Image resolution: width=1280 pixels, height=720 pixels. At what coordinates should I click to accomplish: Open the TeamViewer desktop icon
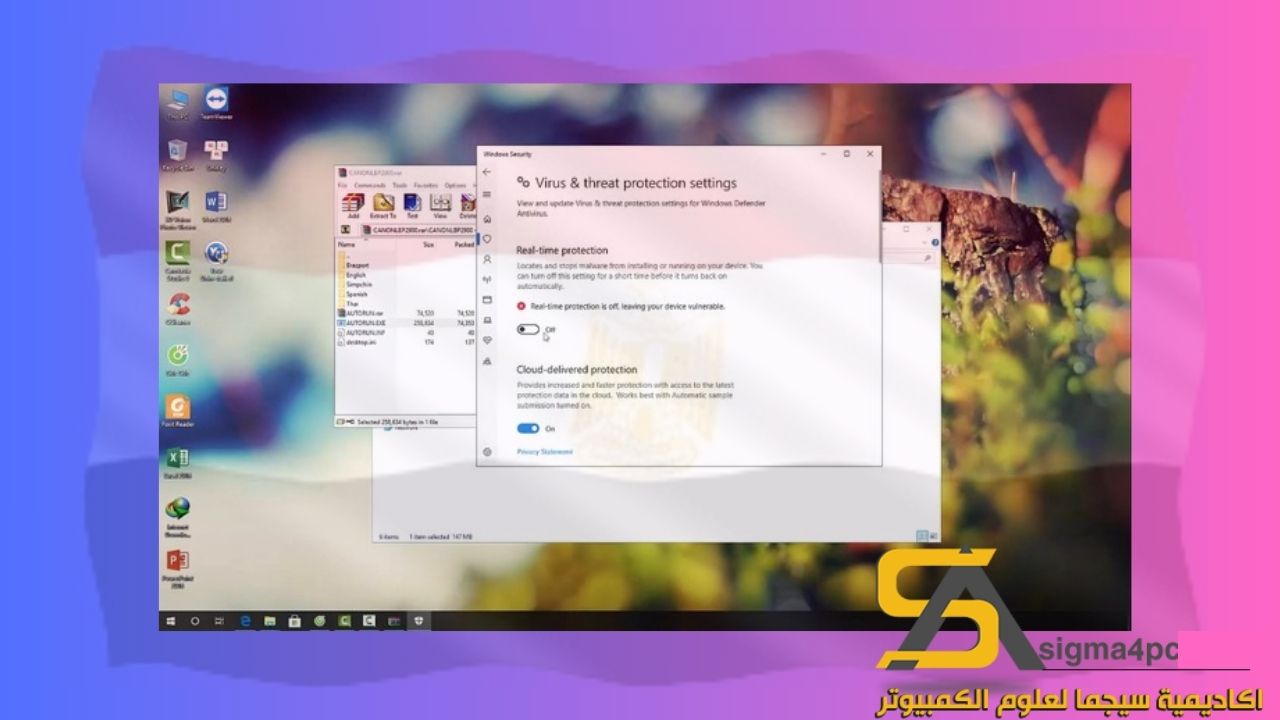[216, 104]
